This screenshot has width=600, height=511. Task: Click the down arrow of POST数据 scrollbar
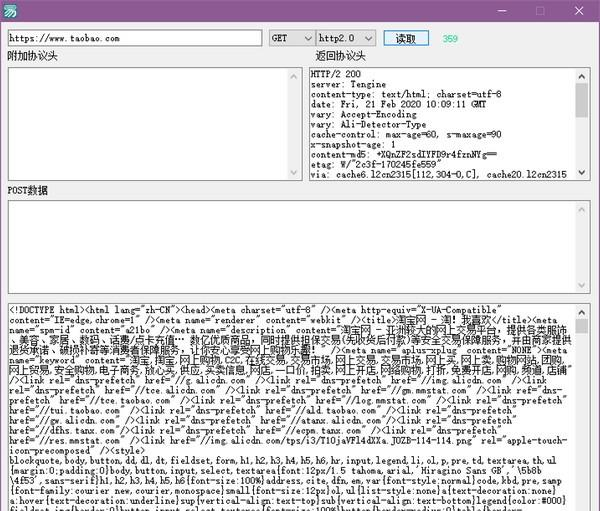click(582, 285)
